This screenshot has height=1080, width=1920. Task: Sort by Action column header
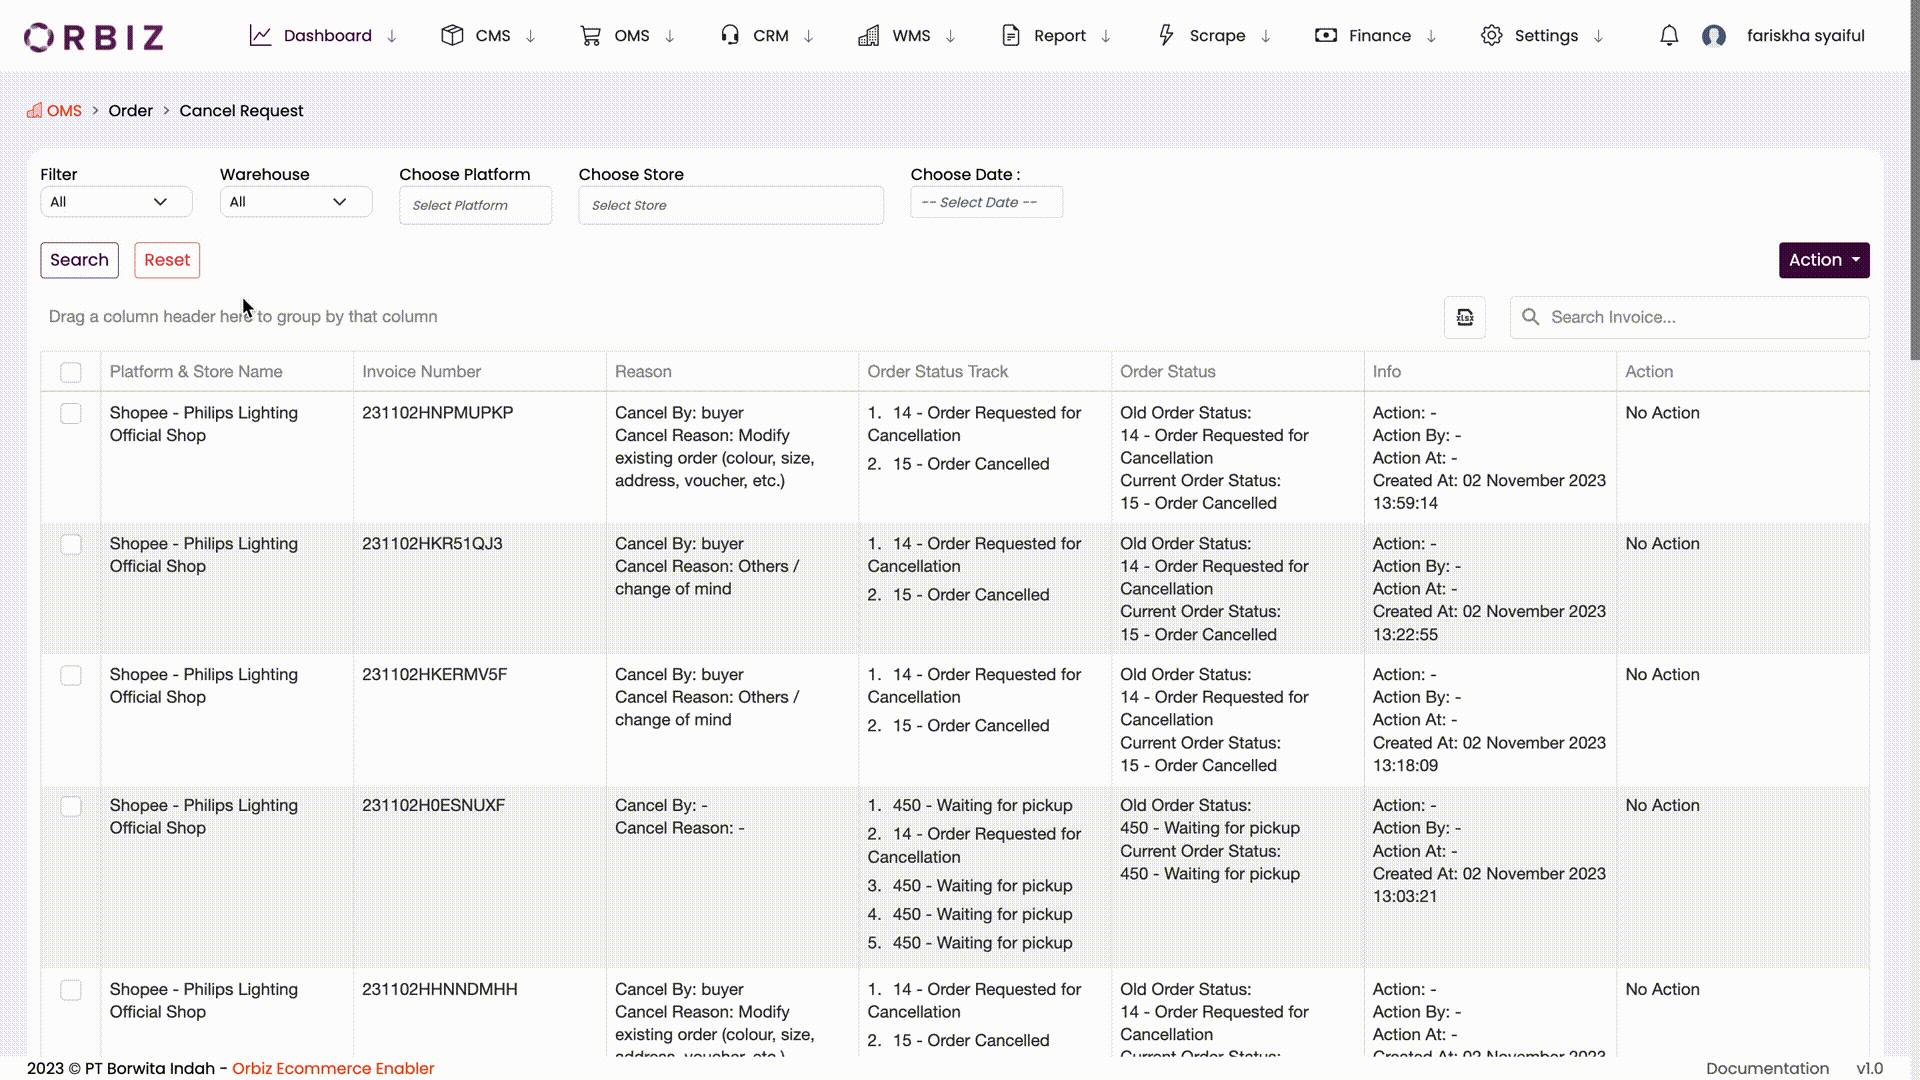coord(1649,372)
